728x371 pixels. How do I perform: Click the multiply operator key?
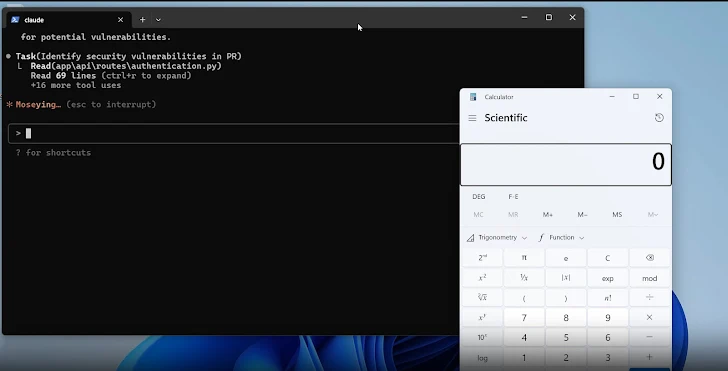tap(650, 318)
